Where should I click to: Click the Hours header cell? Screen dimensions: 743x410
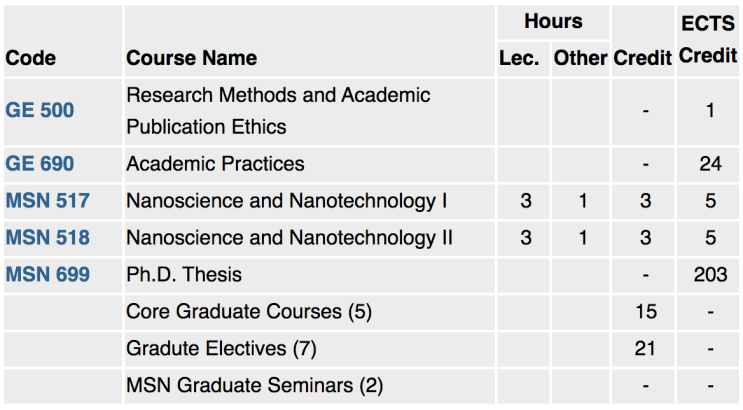point(553,22)
